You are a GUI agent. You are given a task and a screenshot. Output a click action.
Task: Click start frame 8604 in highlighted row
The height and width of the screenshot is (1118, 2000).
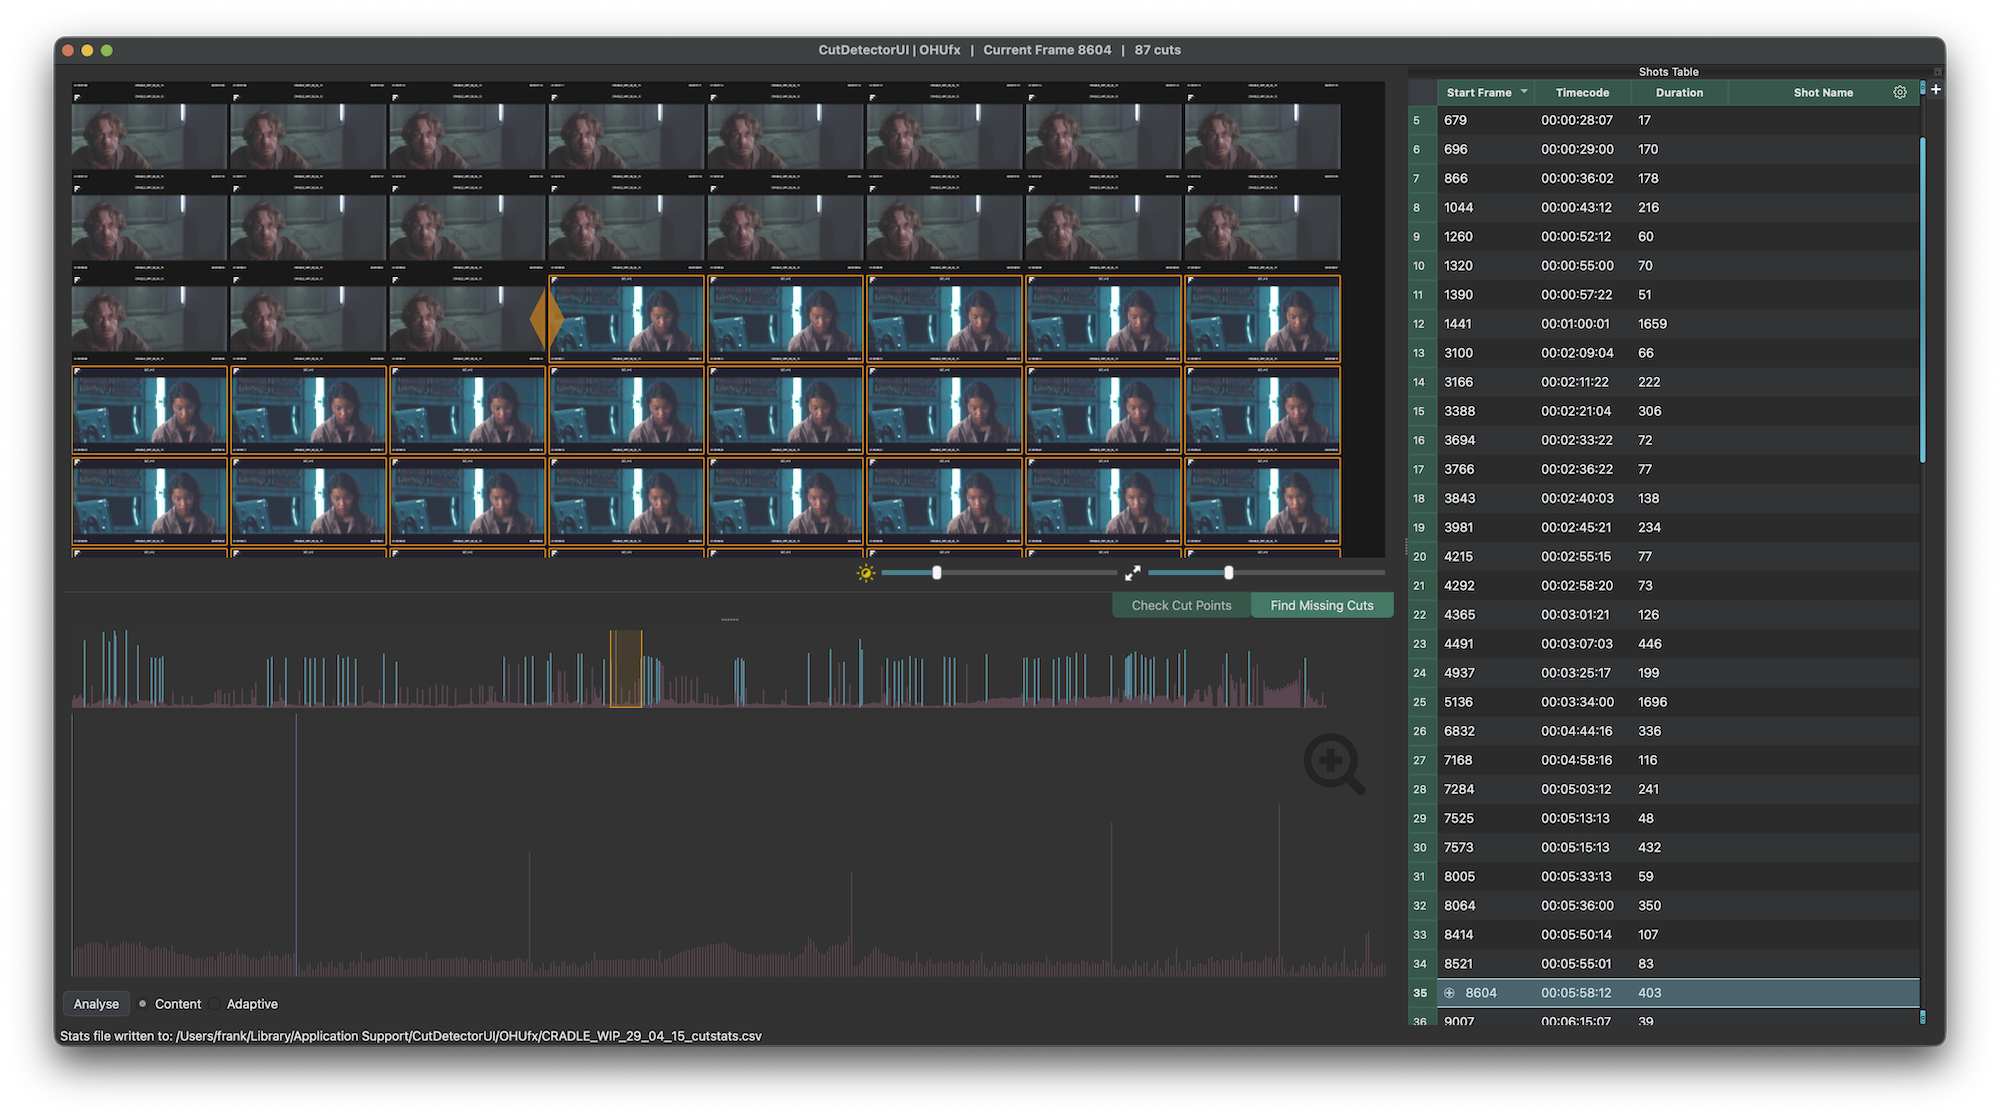1481,993
